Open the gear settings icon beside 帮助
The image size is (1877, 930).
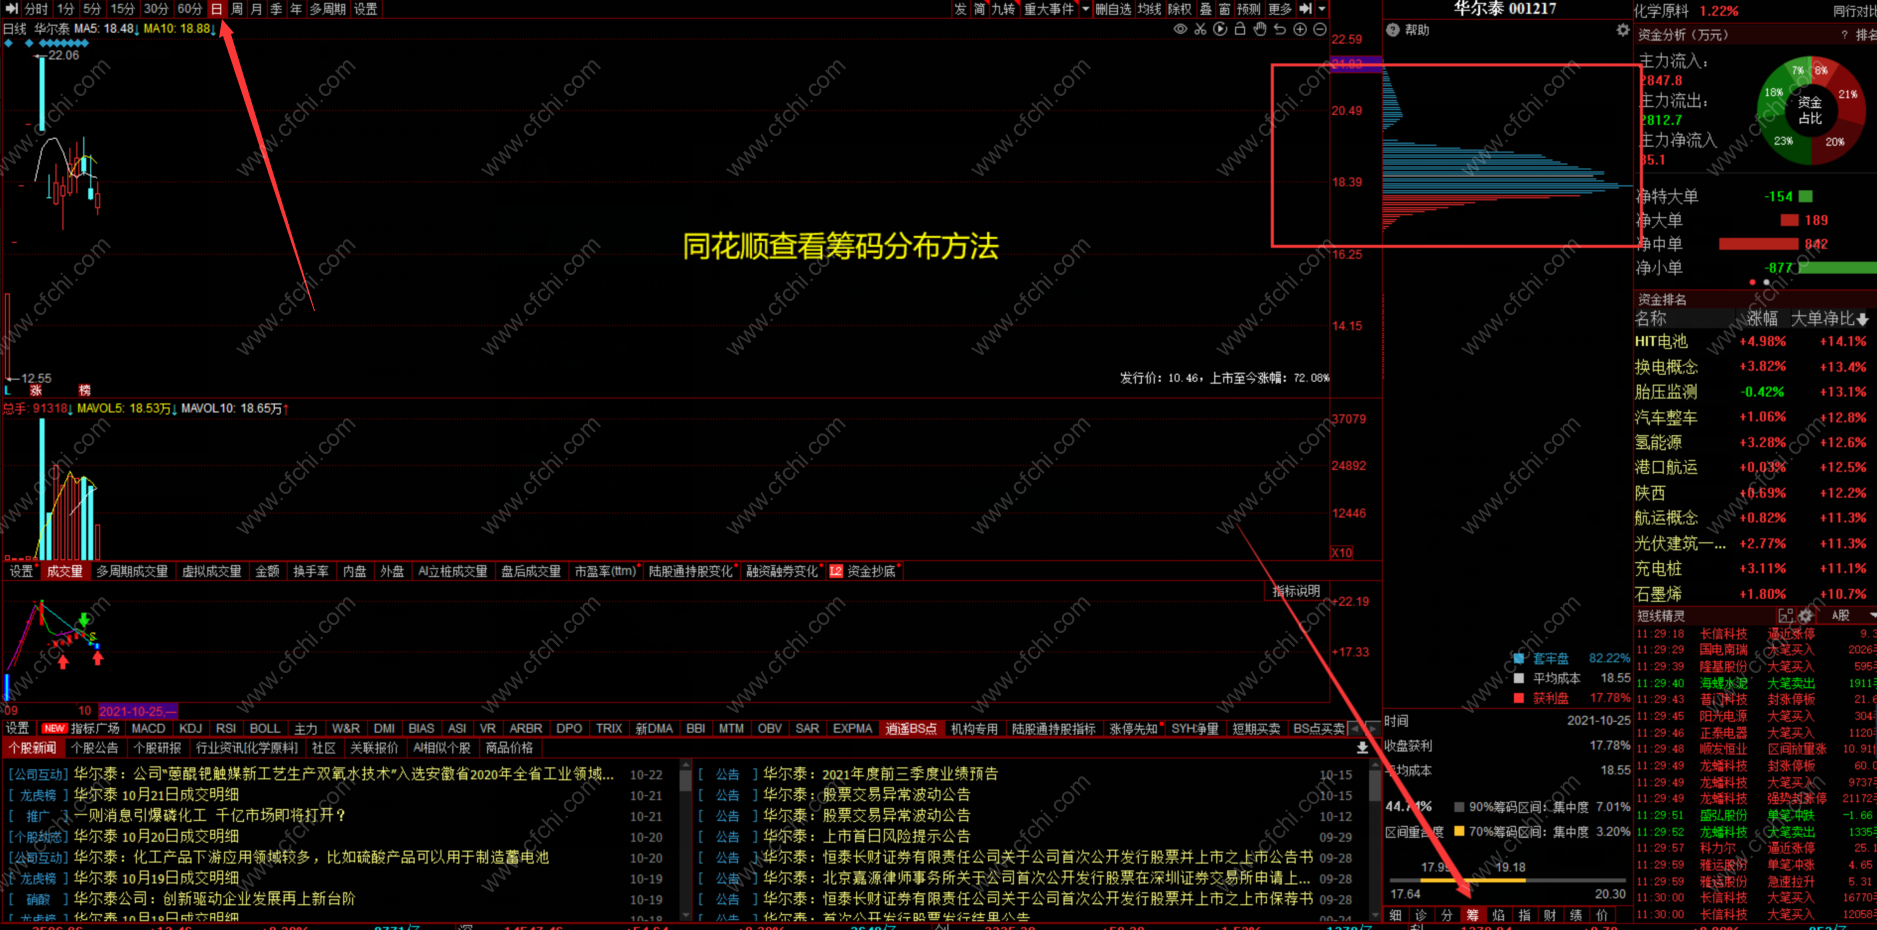click(1622, 30)
